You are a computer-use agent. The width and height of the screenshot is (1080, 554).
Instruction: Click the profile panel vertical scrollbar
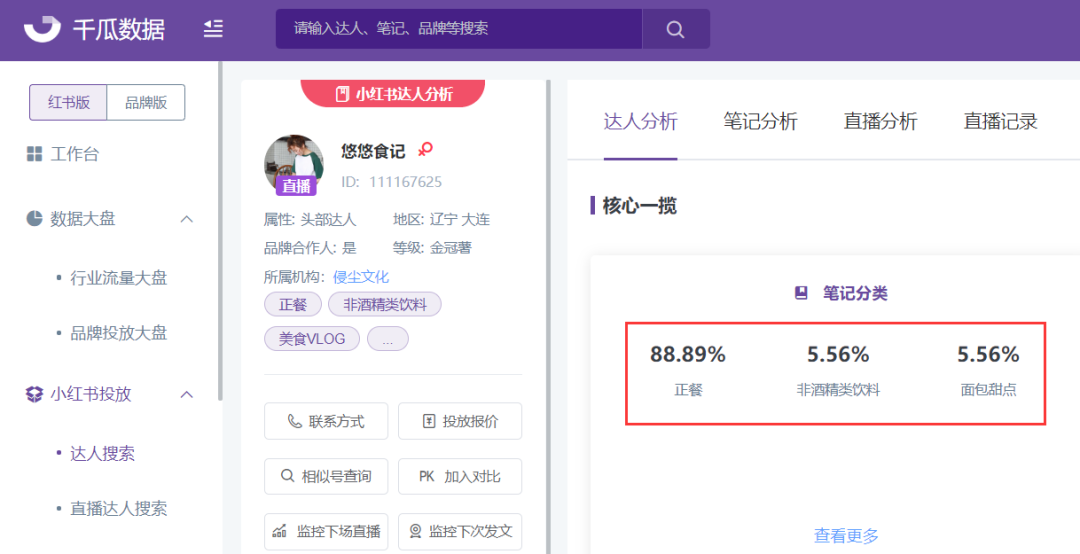click(x=548, y=316)
